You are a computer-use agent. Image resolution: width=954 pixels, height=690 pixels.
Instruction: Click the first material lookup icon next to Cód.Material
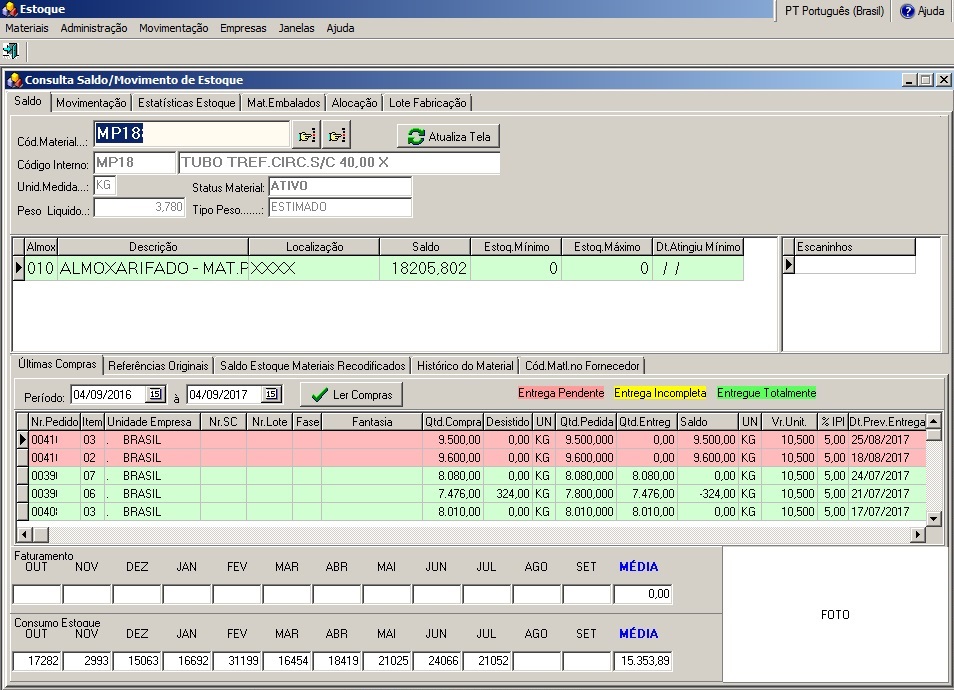click(x=306, y=135)
